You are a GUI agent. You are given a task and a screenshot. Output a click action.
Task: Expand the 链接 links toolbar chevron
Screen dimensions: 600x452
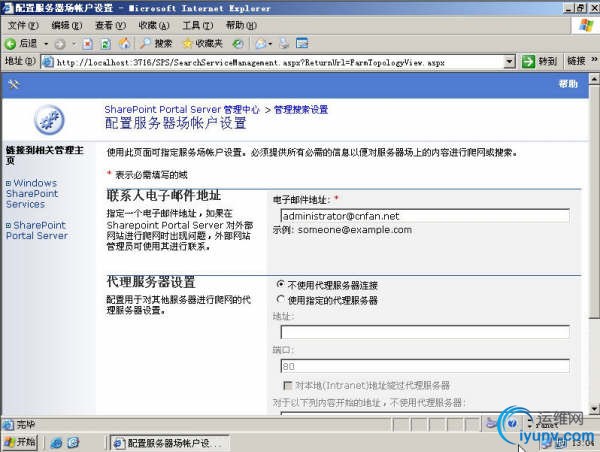pos(594,60)
